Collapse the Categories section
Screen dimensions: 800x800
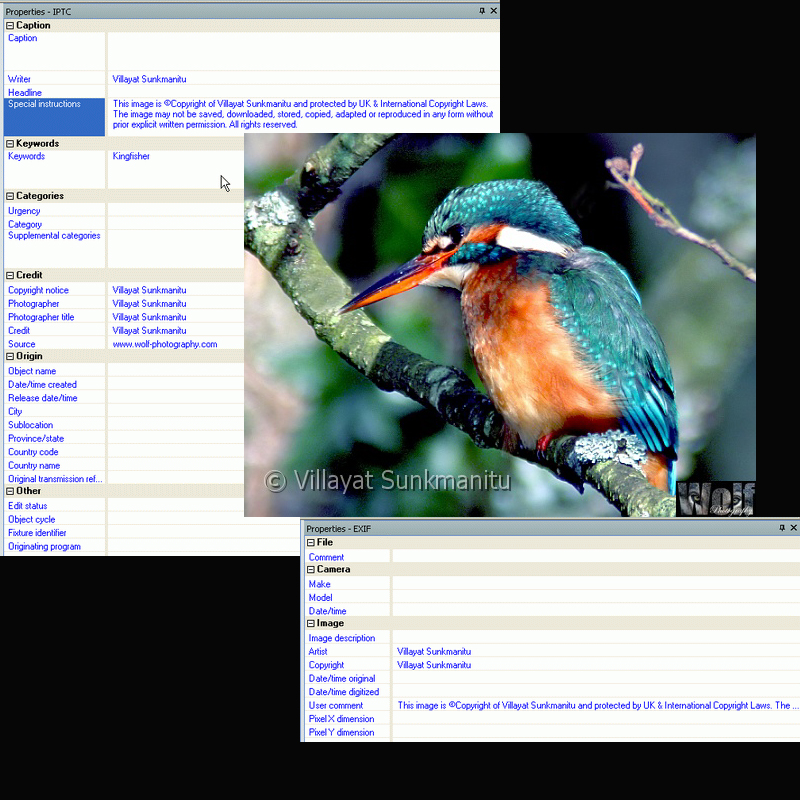(10, 196)
